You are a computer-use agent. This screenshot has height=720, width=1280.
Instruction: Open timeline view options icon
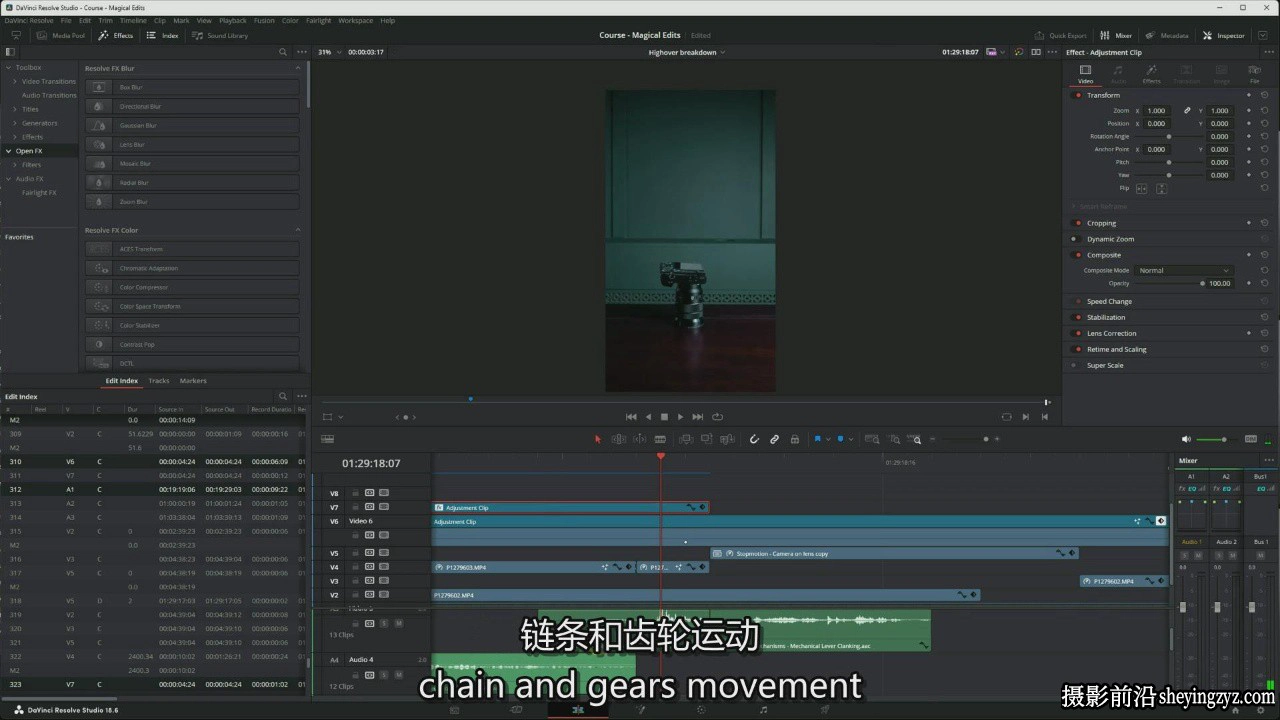coord(327,439)
